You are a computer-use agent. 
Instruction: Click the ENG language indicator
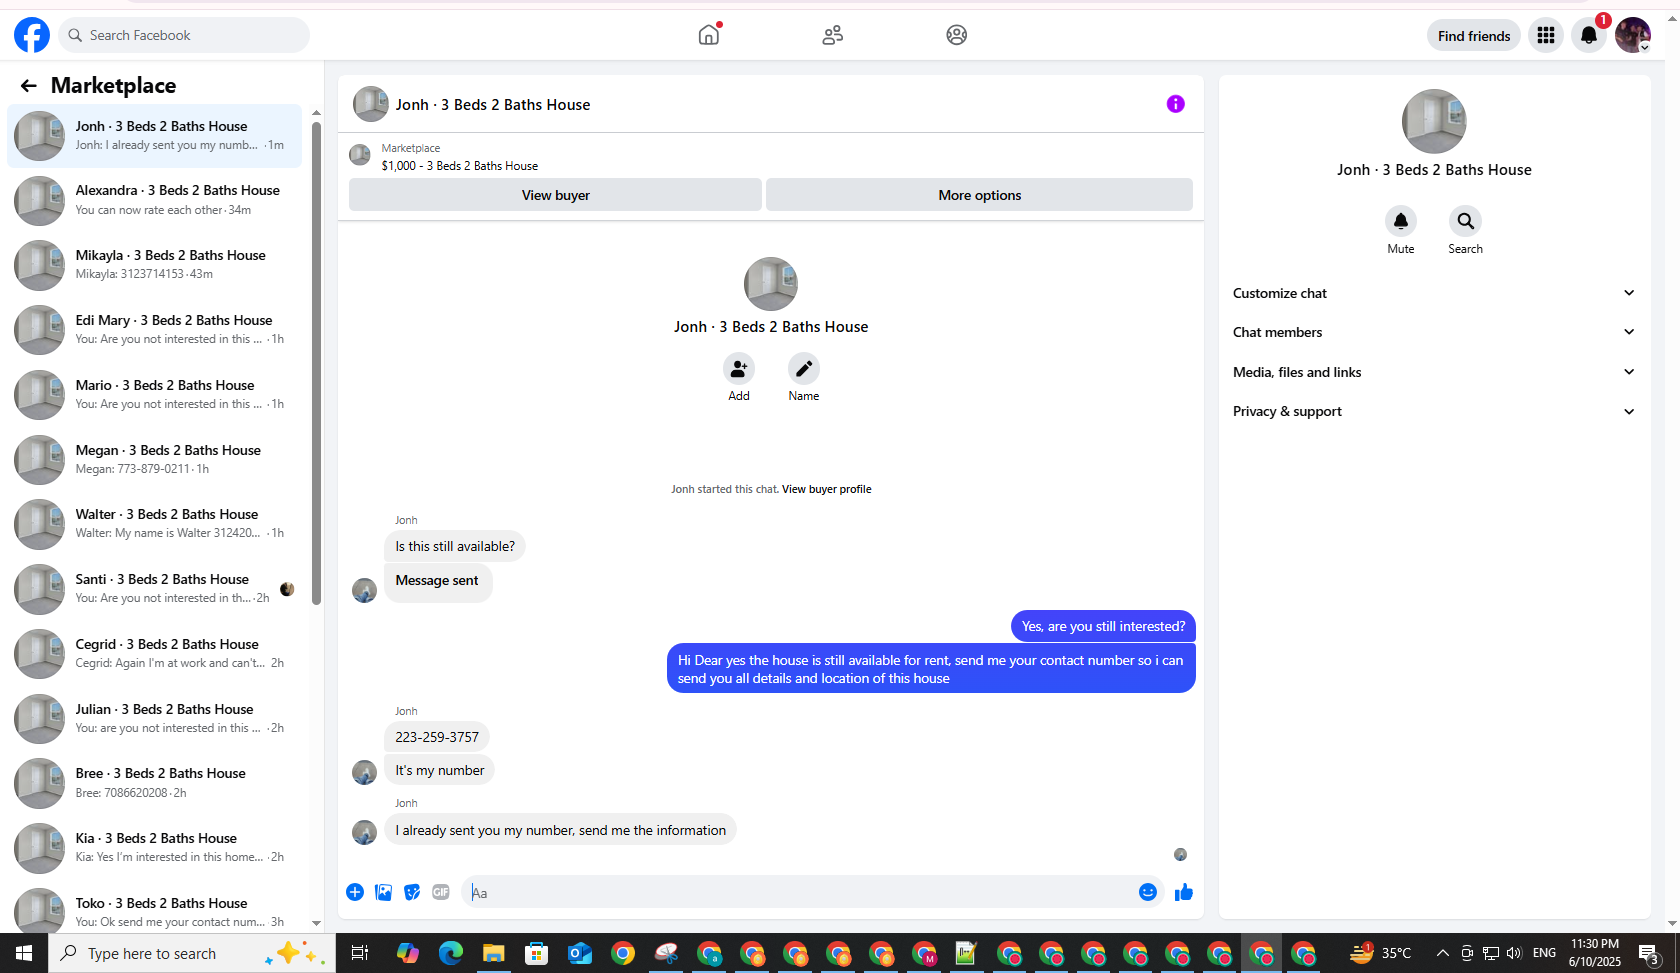click(x=1544, y=953)
